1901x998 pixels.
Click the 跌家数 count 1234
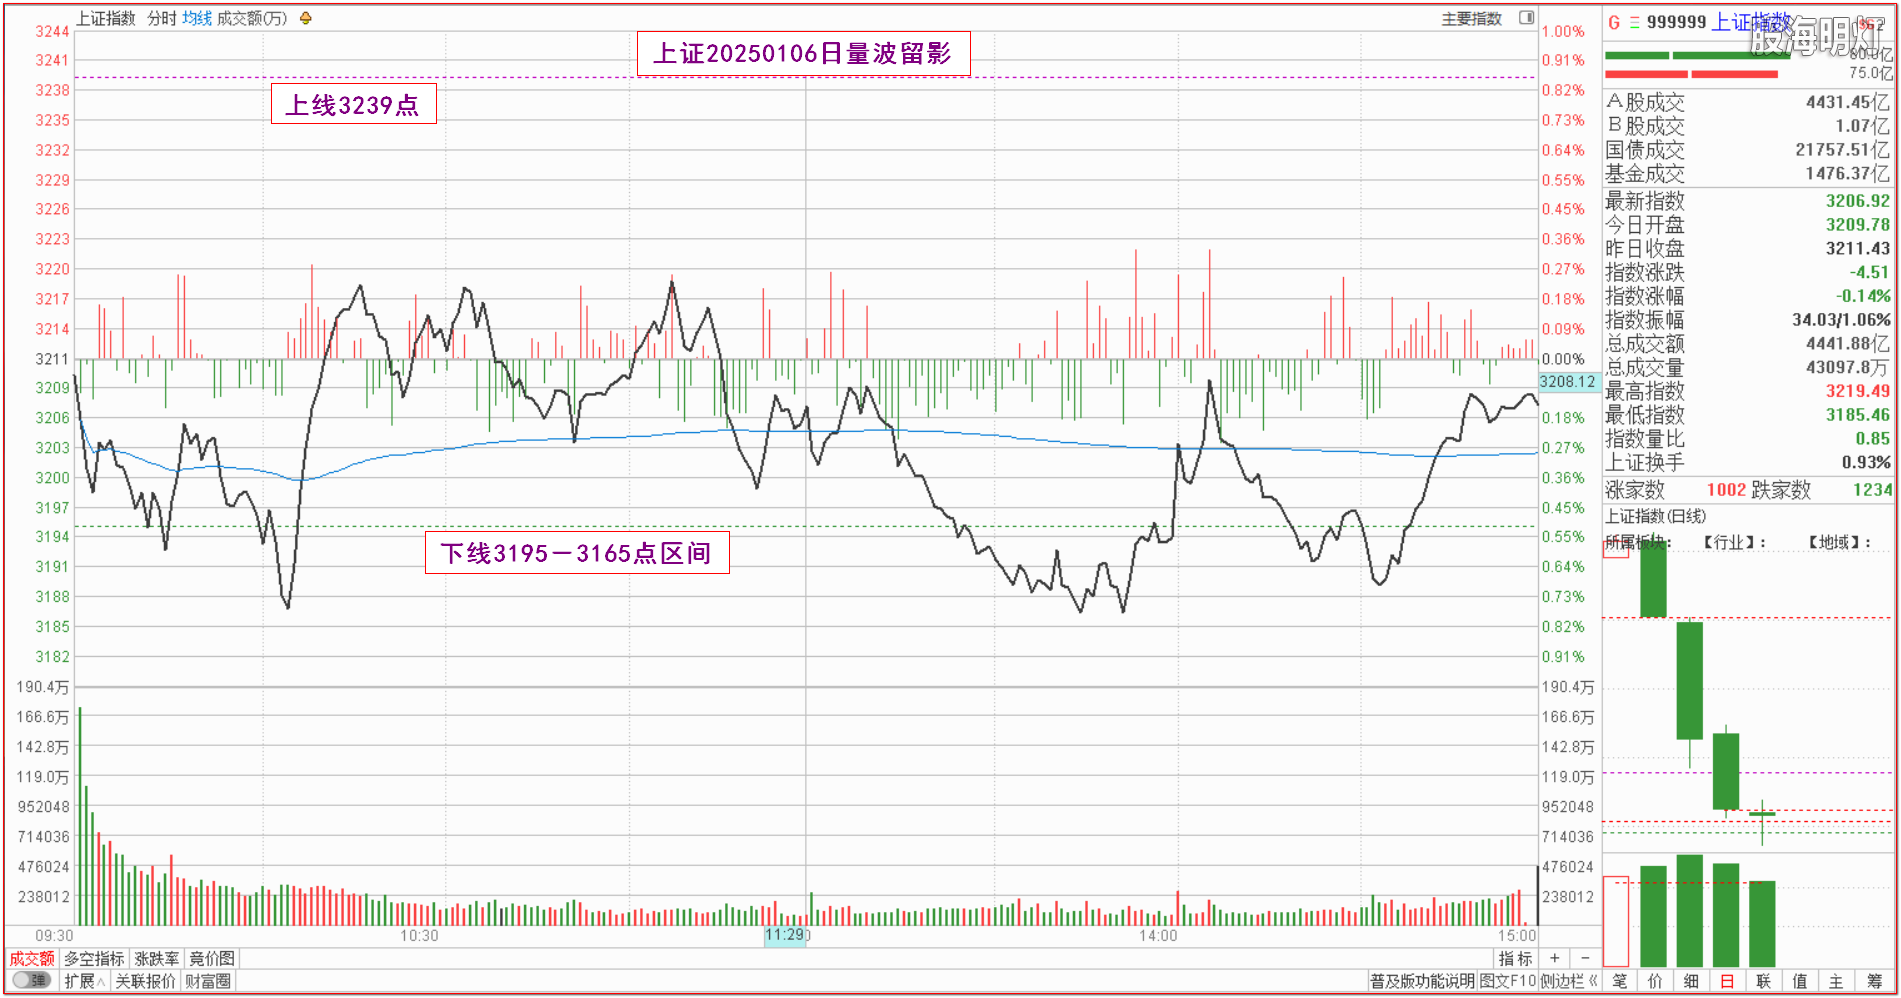click(x=1872, y=490)
